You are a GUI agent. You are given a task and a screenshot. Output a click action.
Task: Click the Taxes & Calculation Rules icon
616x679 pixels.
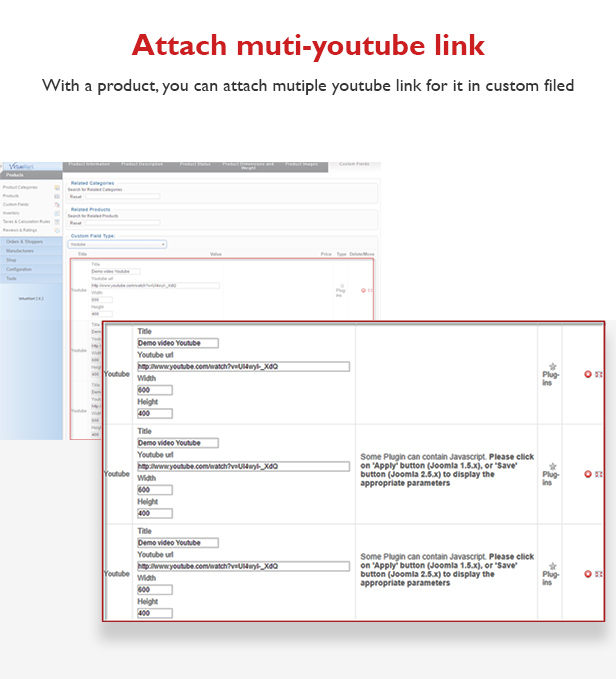(x=57, y=222)
